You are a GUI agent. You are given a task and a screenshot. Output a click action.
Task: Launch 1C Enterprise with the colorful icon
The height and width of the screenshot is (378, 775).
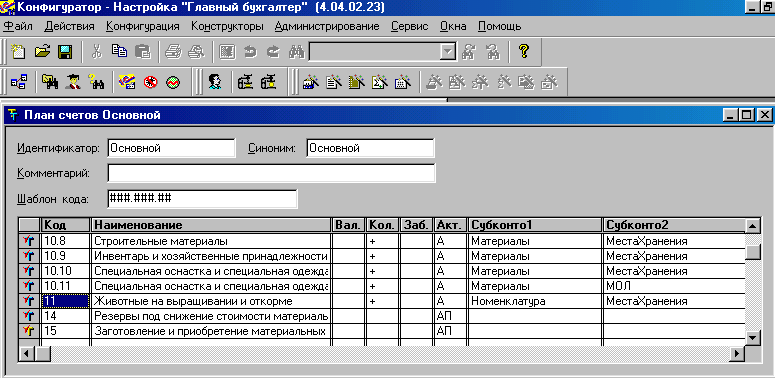pos(128,82)
